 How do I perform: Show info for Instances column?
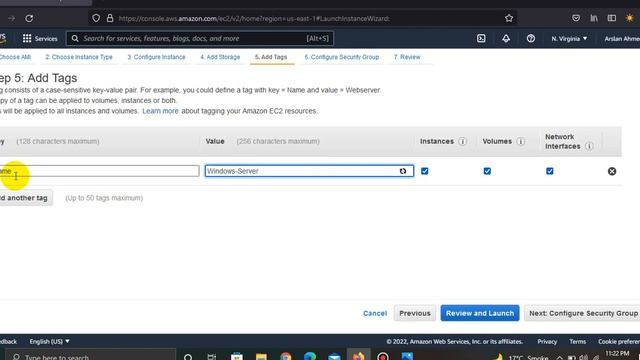pyautogui.click(x=462, y=141)
